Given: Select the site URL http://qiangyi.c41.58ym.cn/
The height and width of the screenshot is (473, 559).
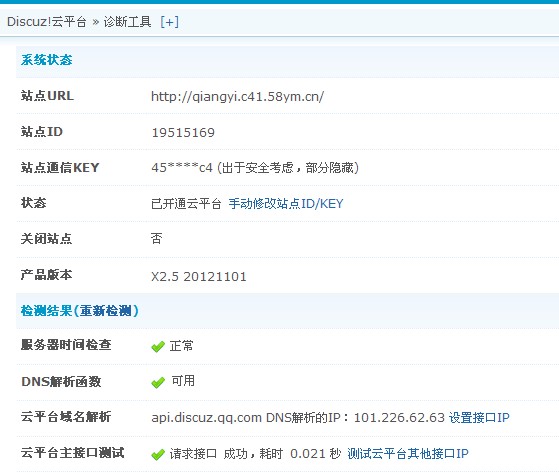Looking at the screenshot, I should click(x=237, y=97).
